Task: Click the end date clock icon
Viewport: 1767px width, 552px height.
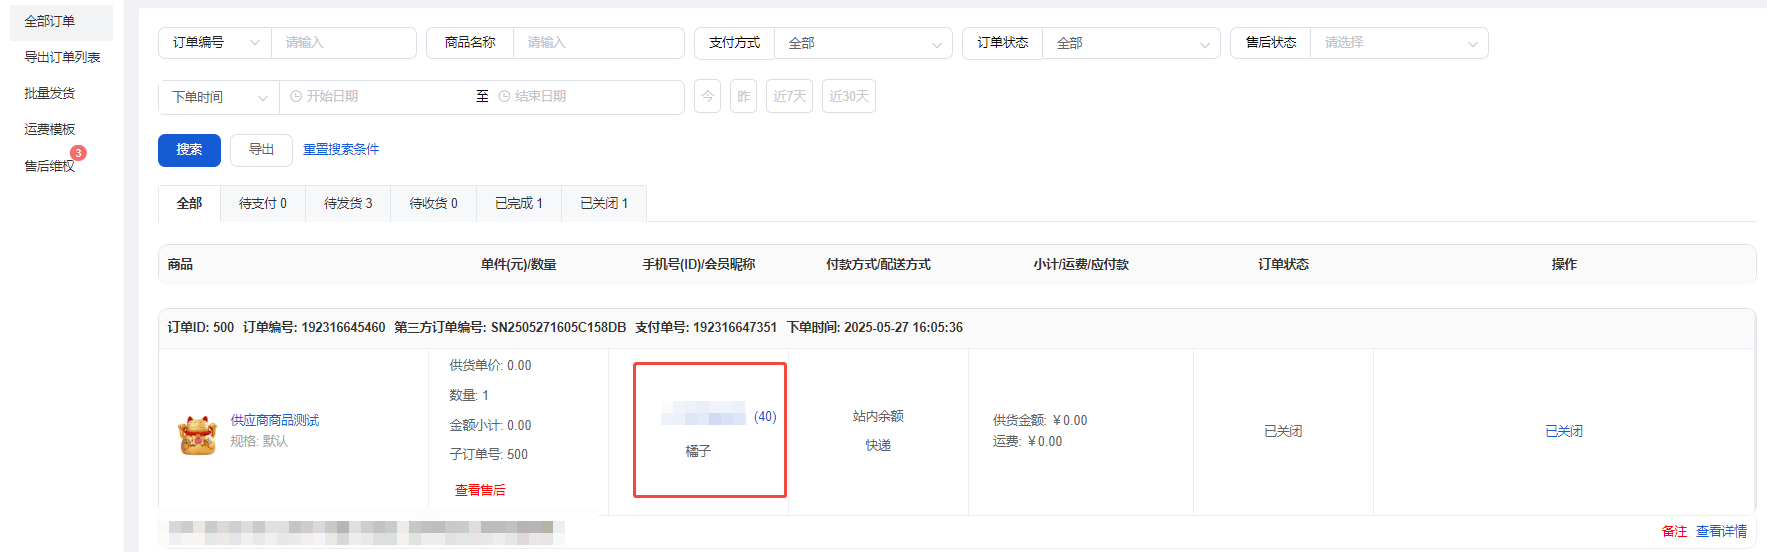Action: [504, 97]
